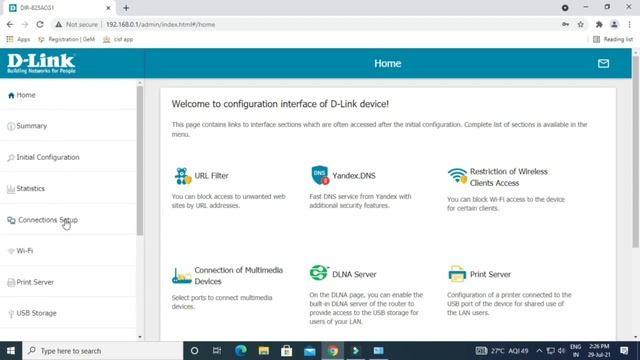This screenshot has width=640, height=360.
Task: Open the Apps bookmark shortcut
Action: (18, 40)
